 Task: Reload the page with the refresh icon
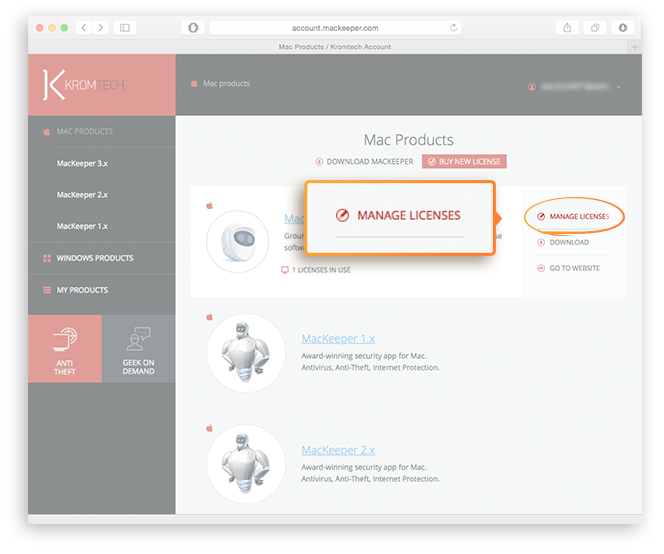tap(454, 28)
